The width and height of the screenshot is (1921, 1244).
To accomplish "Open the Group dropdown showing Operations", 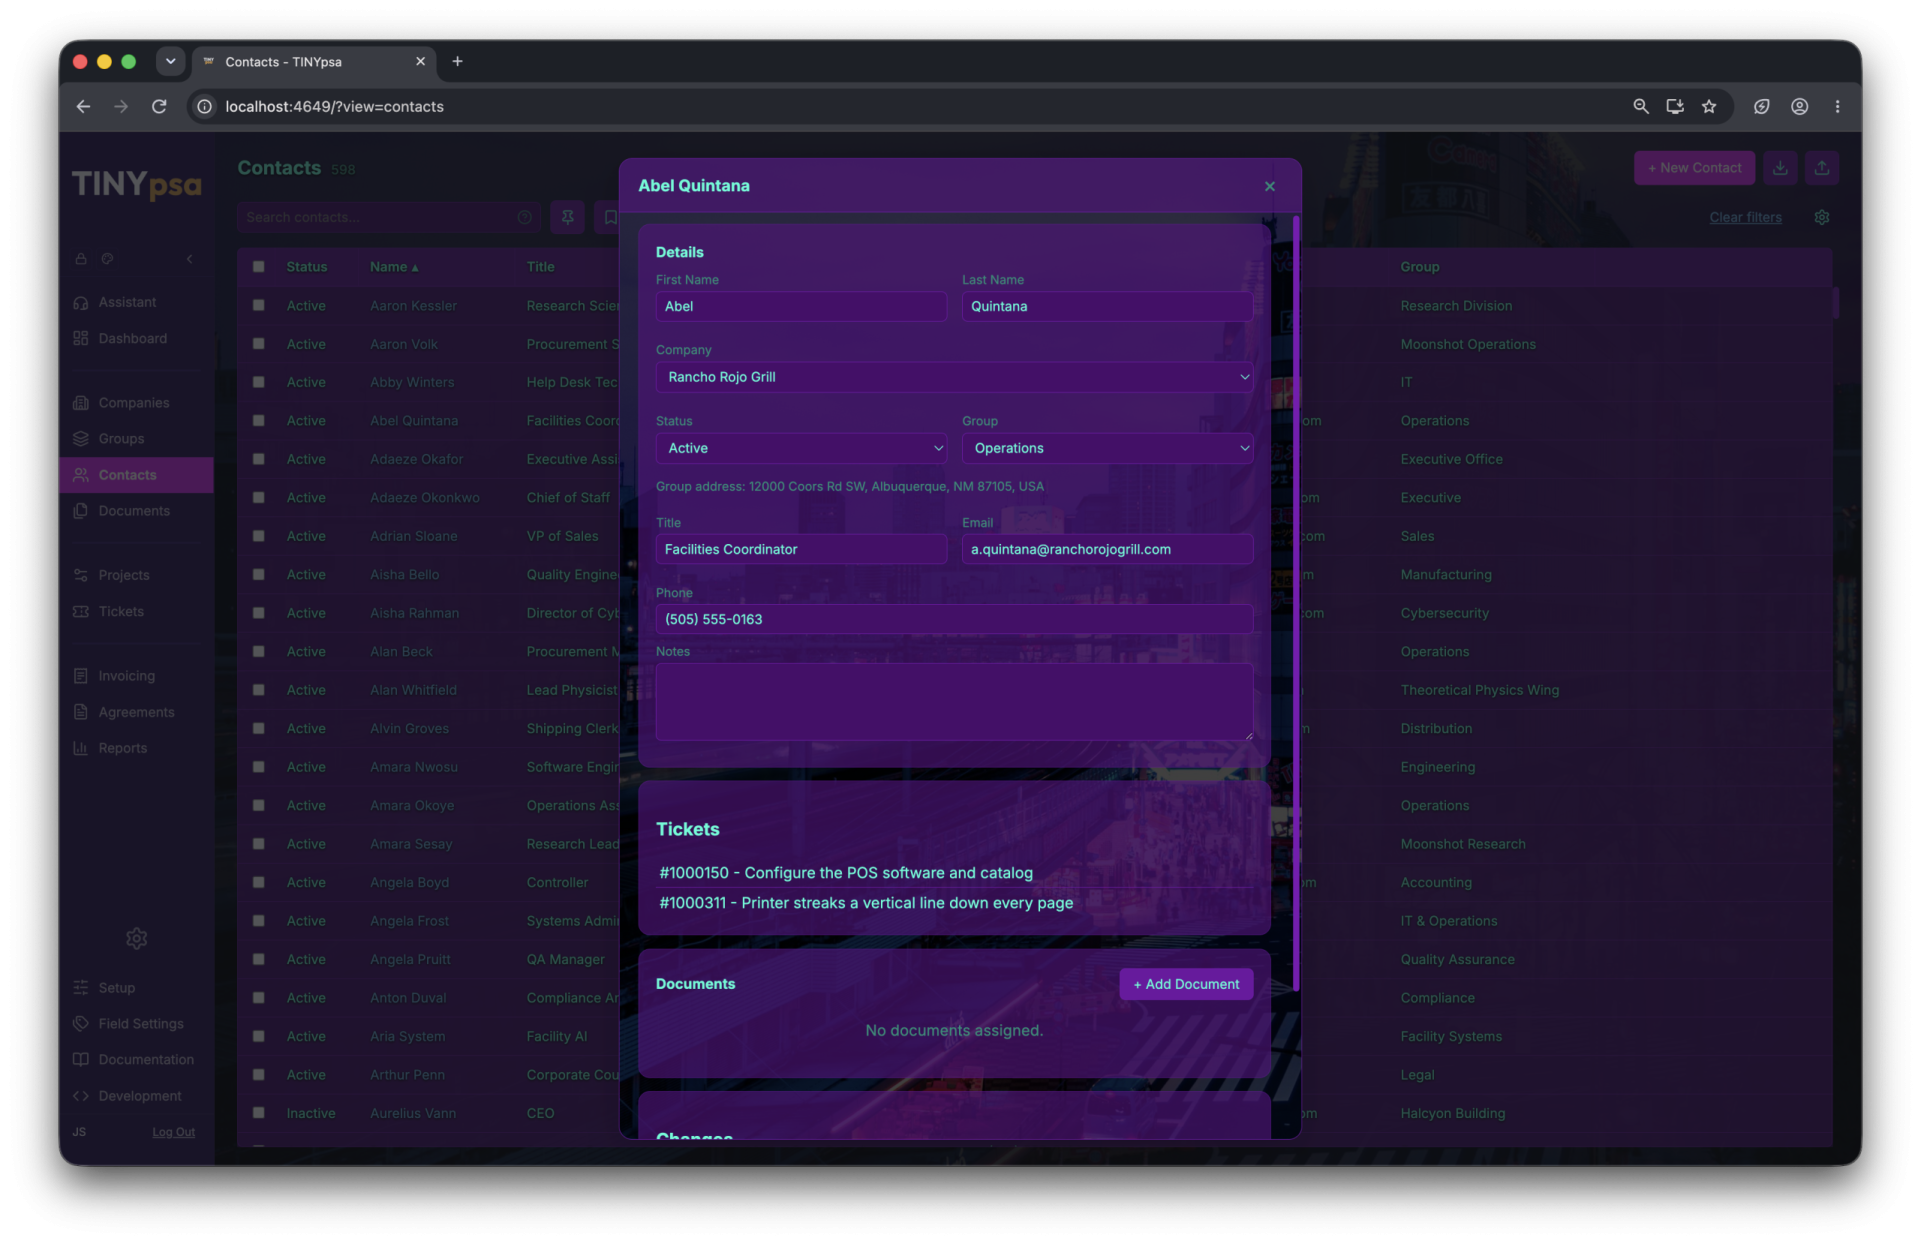I will [1107, 448].
